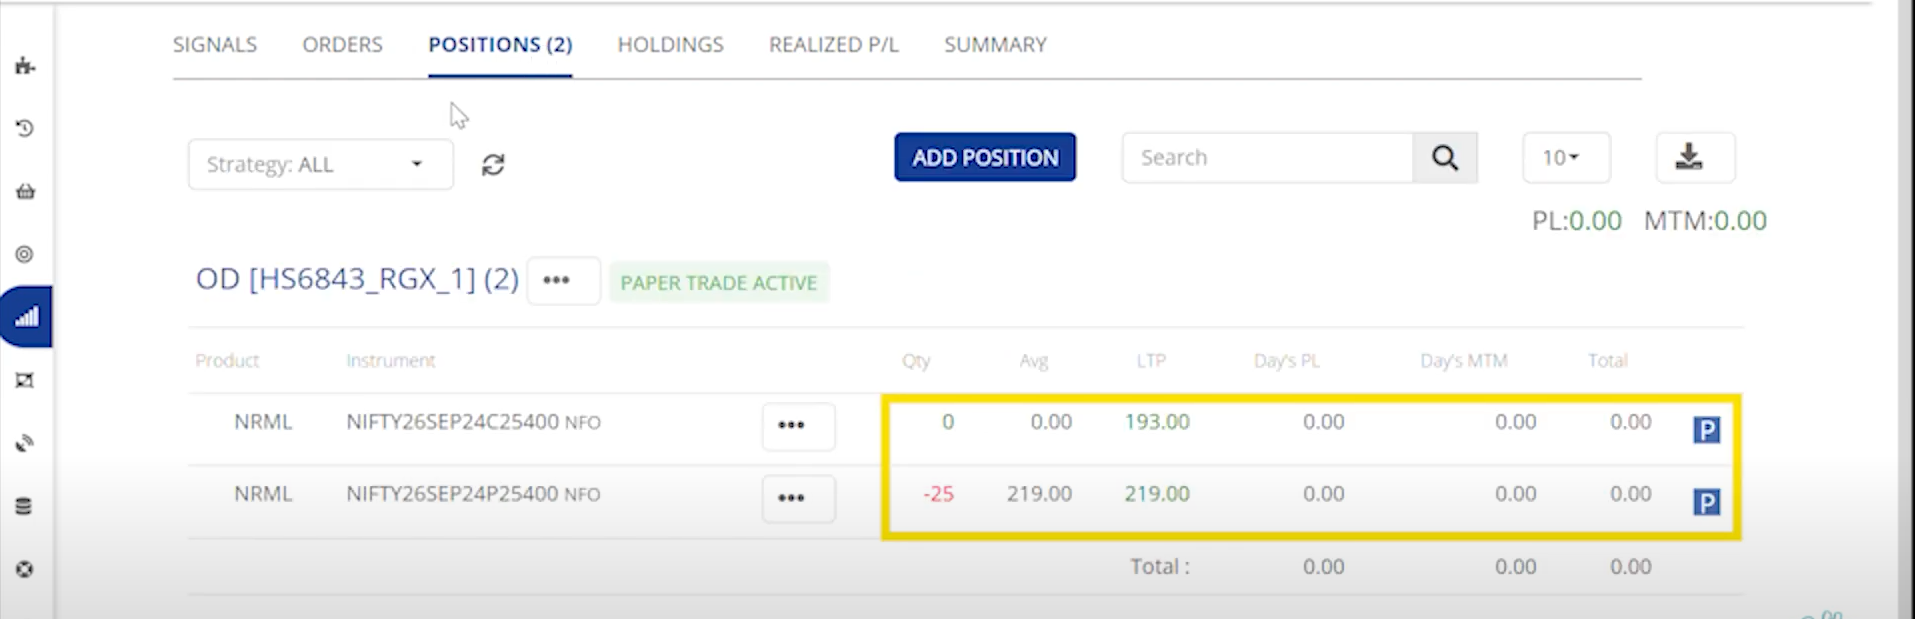Click the target circle sidebar icon
The height and width of the screenshot is (619, 1915).
25,254
